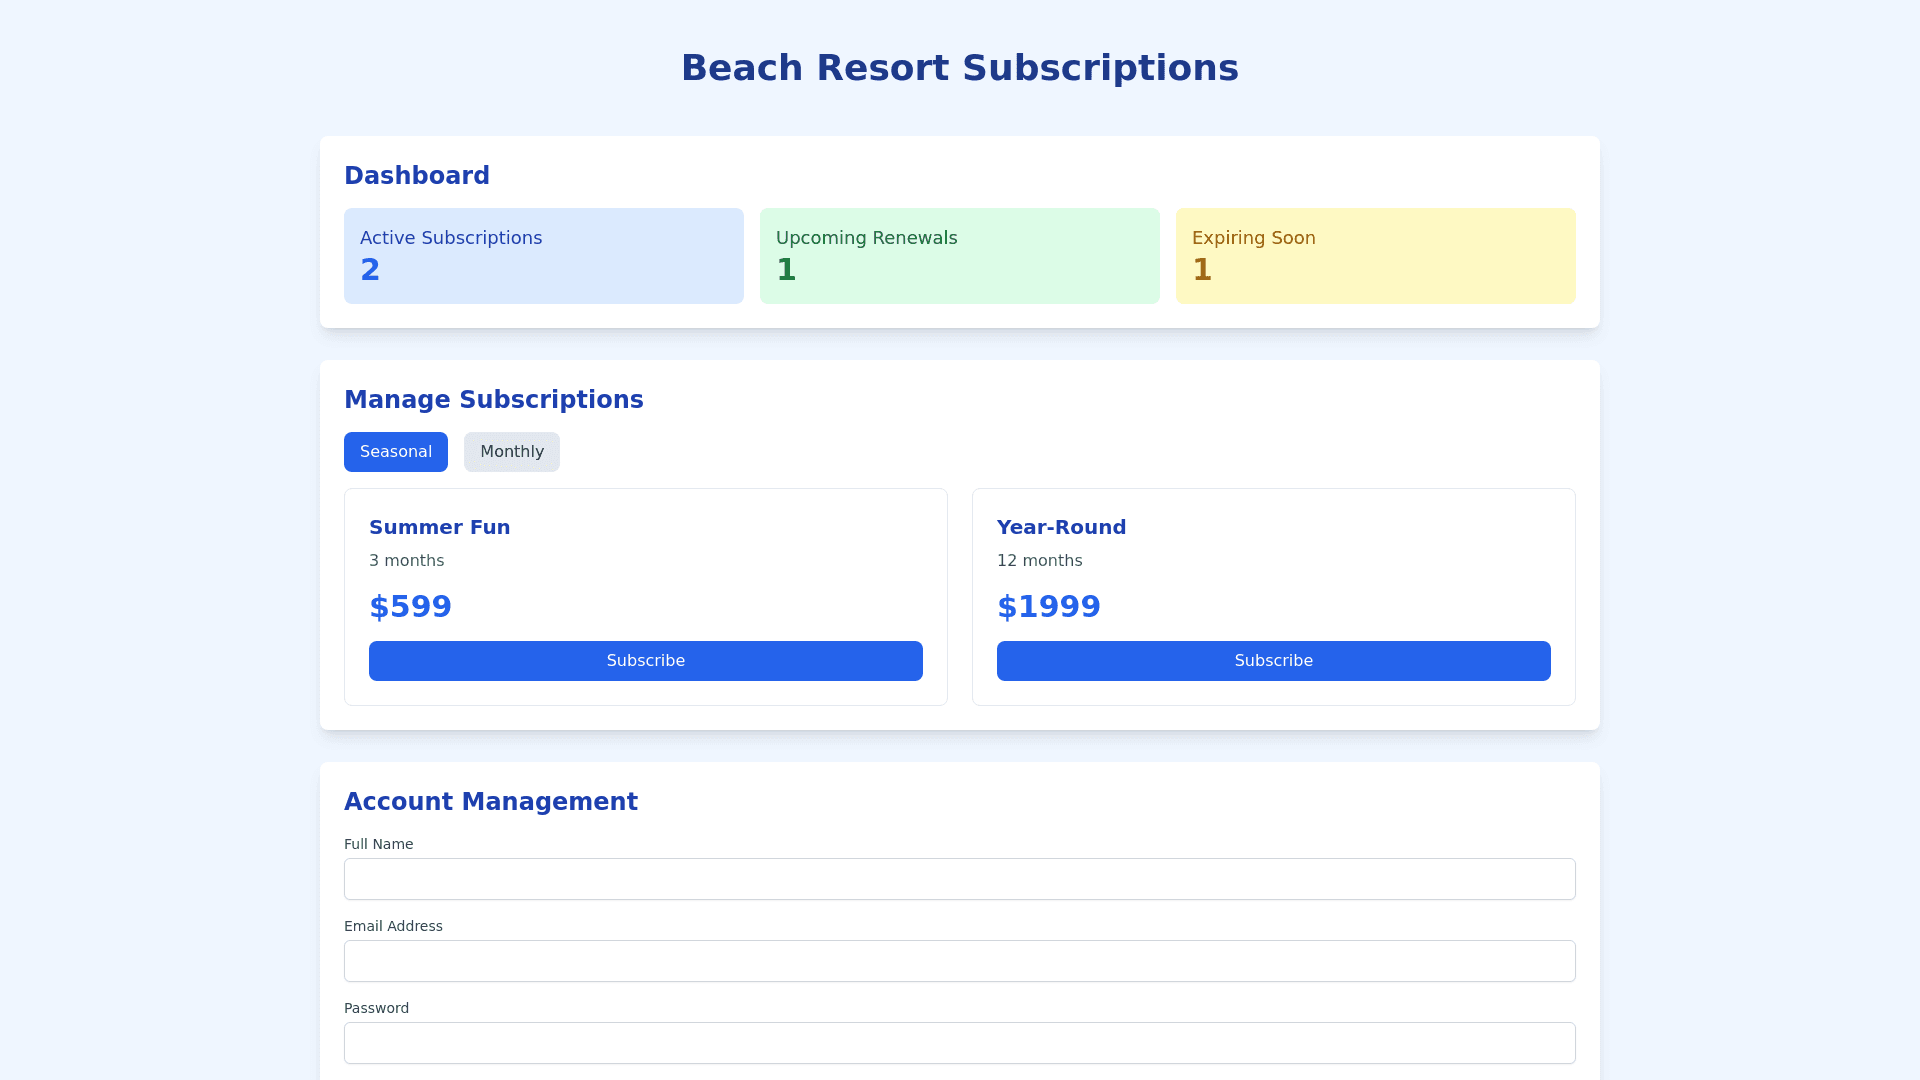The image size is (1920, 1080).
Task: Click the Full Name label
Action: (378, 844)
